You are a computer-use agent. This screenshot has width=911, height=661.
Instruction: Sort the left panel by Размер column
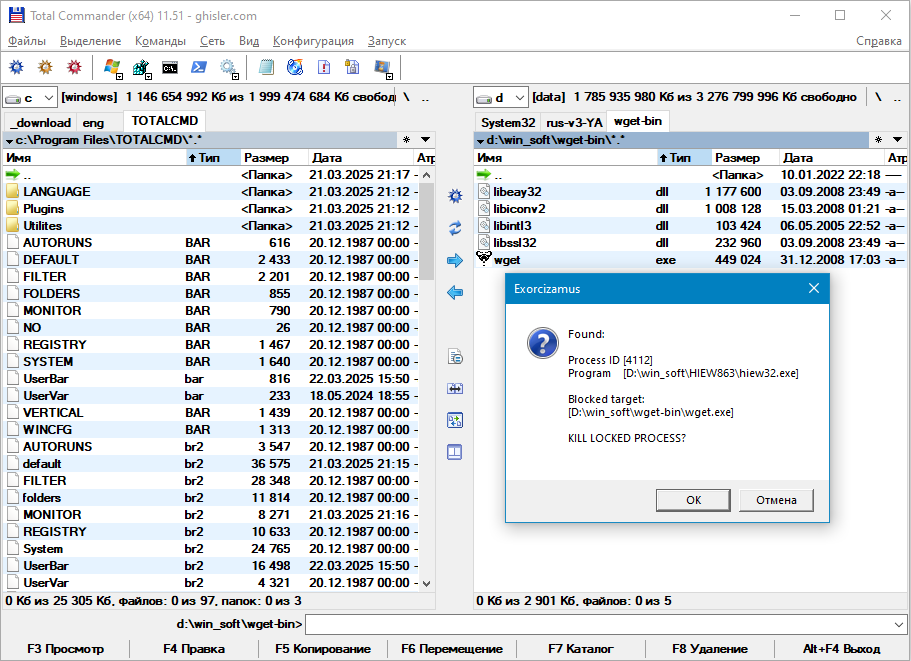[x=267, y=158]
